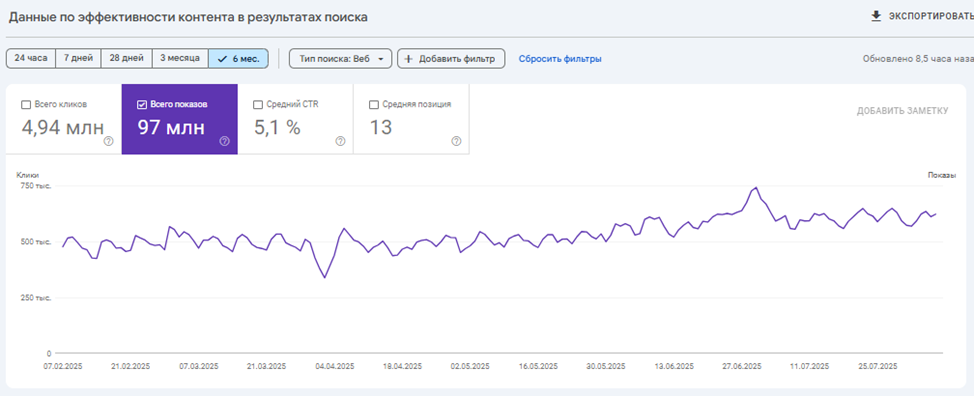The width and height of the screenshot is (974, 396).
Task: Click the plus icon in Добавить фильтр
Action: pos(408,59)
